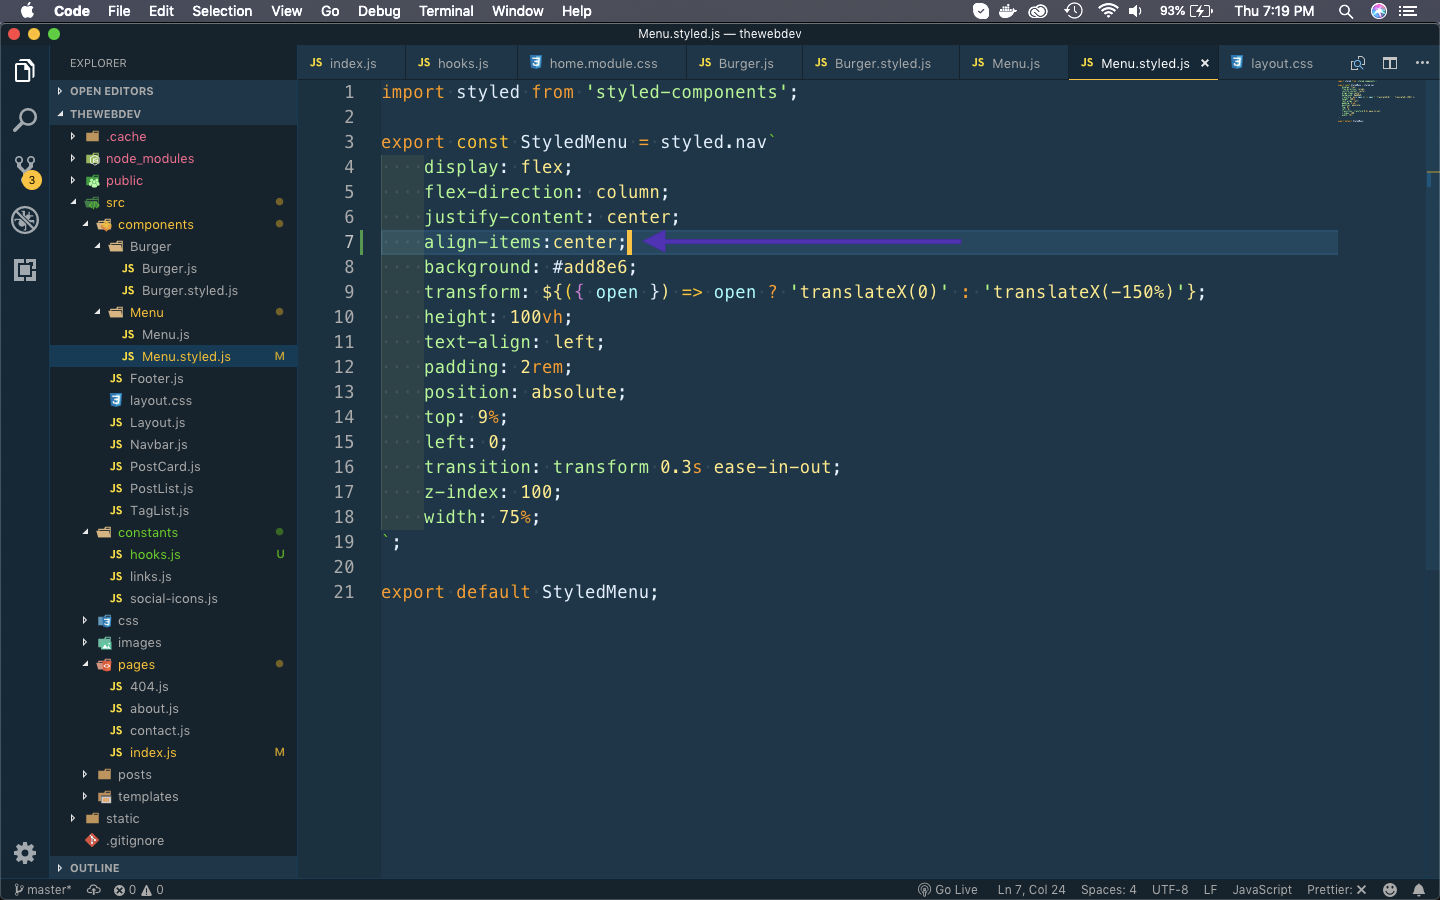The width and height of the screenshot is (1440, 900).
Task: Collapse the pages folder
Action: point(174,664)
